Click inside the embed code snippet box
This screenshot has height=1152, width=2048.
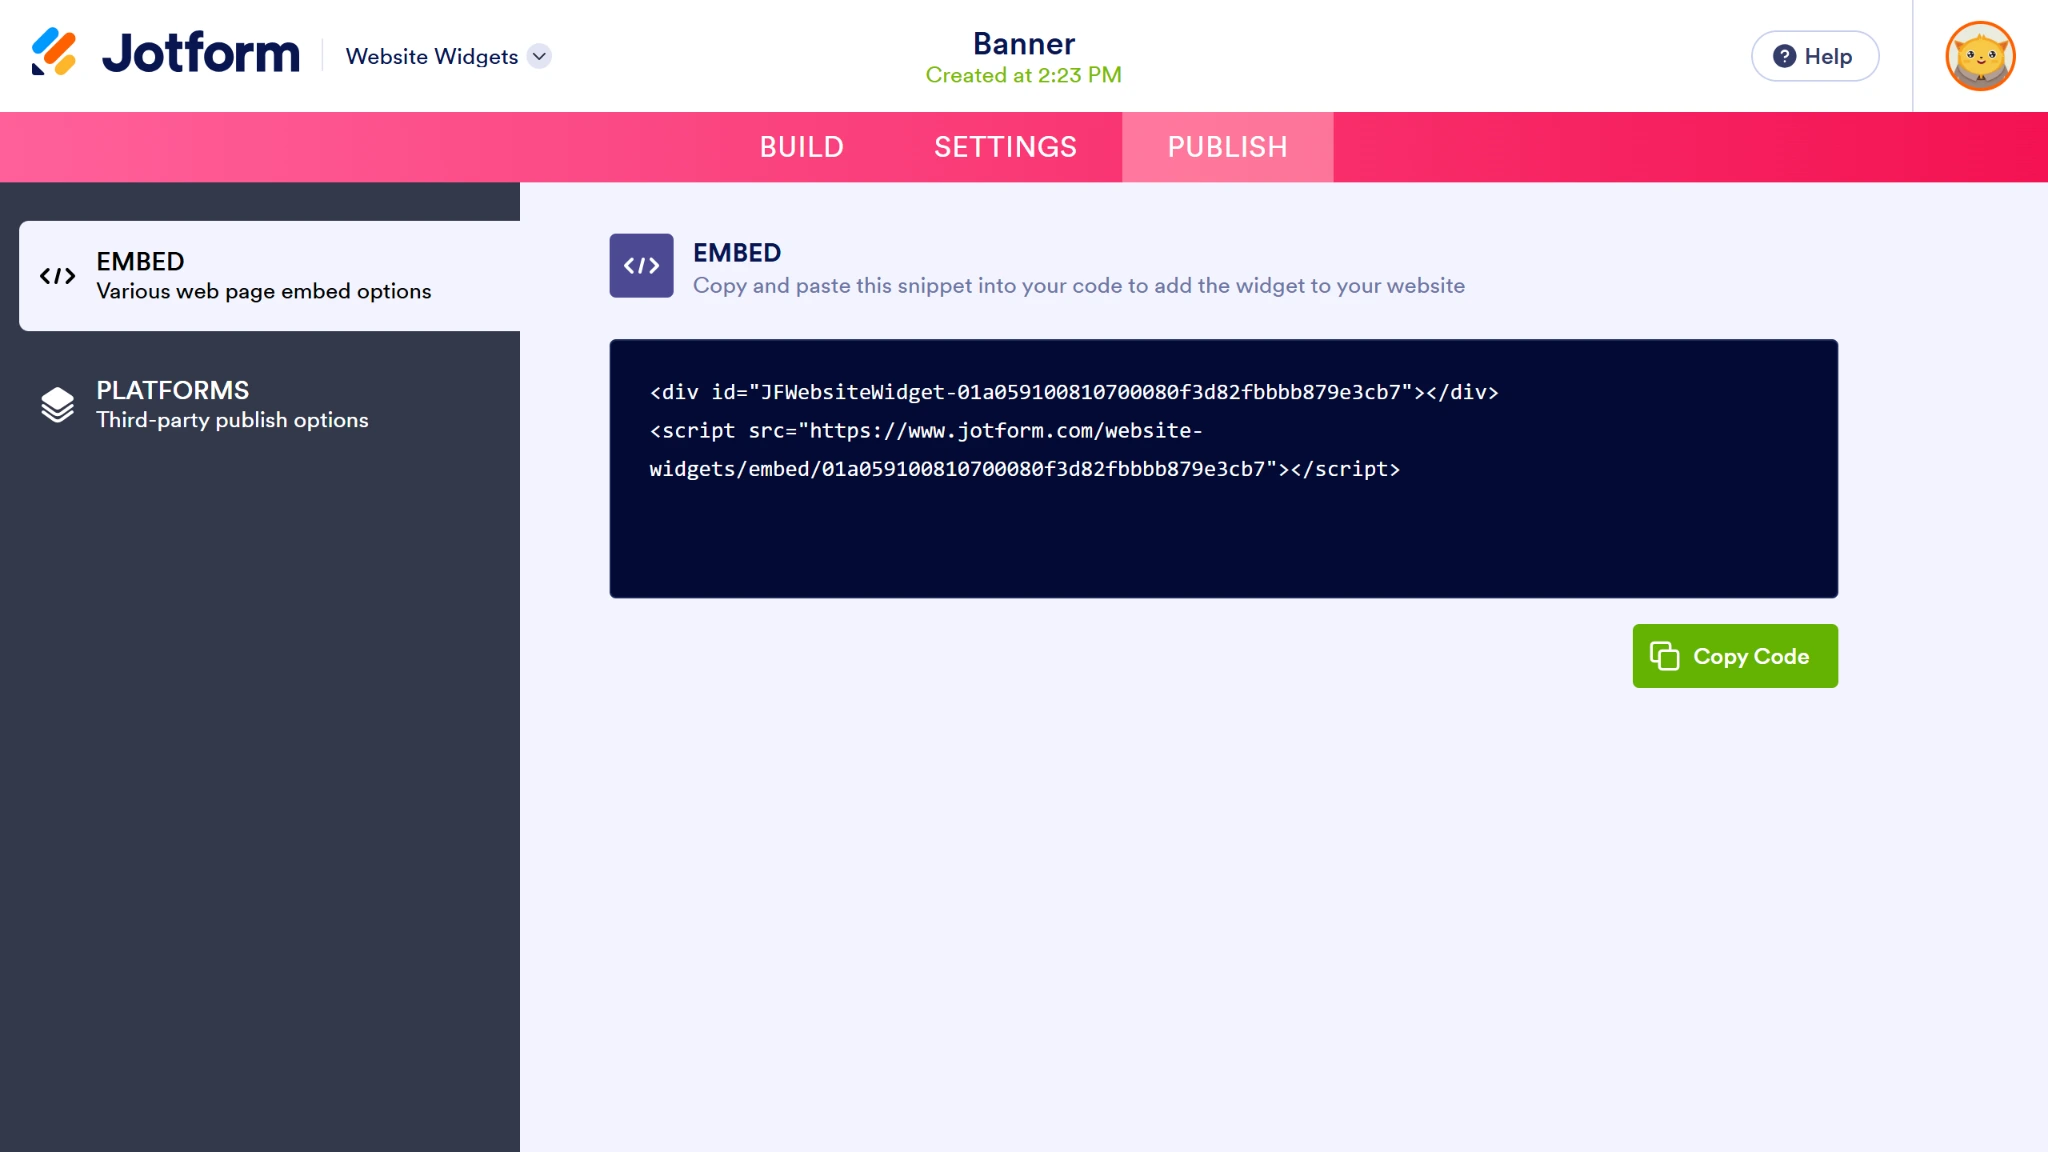(x=1223, y=468)
